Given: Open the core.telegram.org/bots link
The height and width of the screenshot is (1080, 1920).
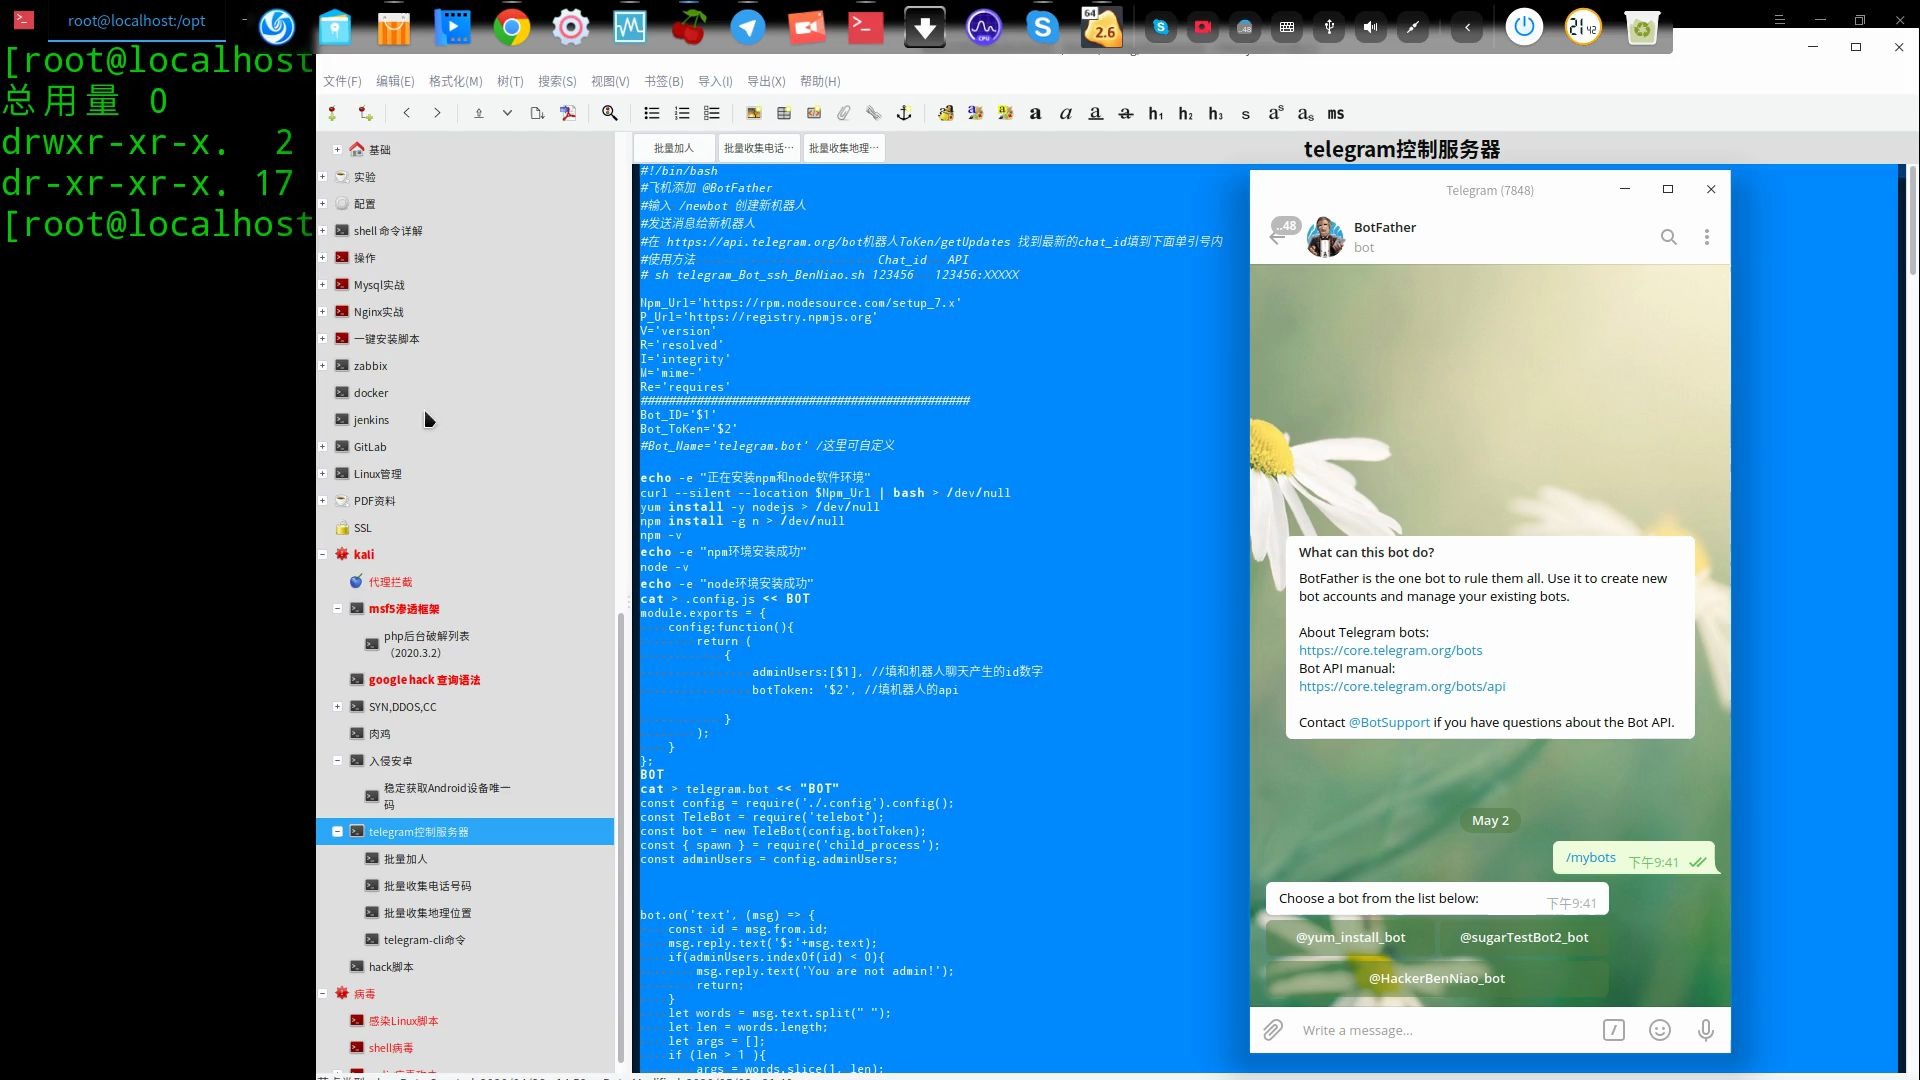Looking at the screenshot, I should click(1390, 650).
